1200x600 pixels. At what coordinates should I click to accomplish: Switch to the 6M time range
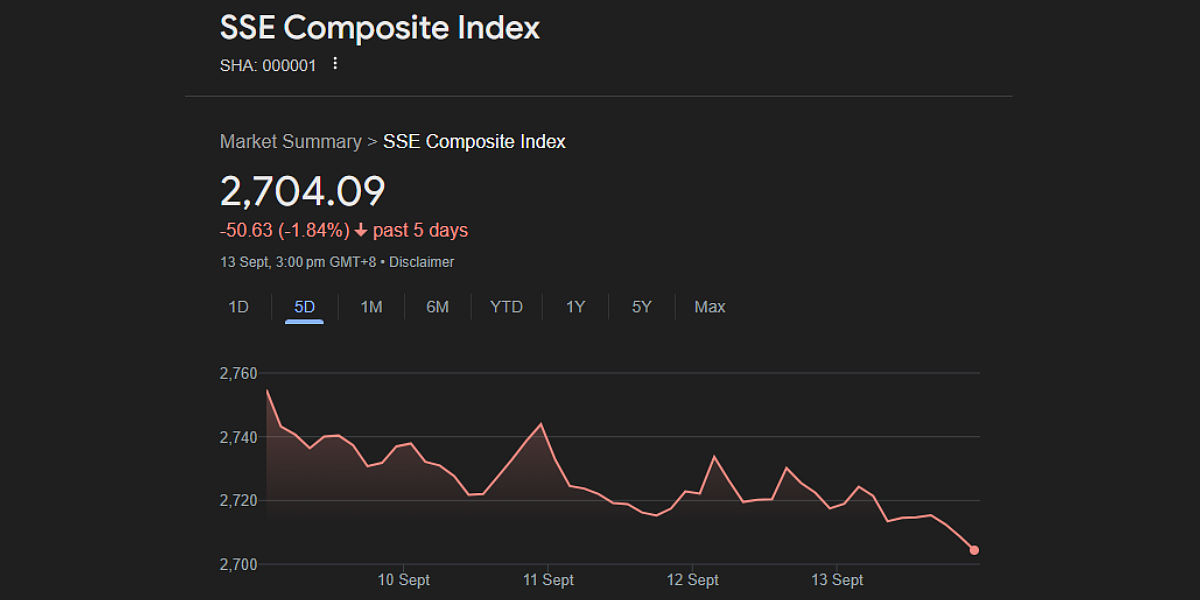coord(437,307)
